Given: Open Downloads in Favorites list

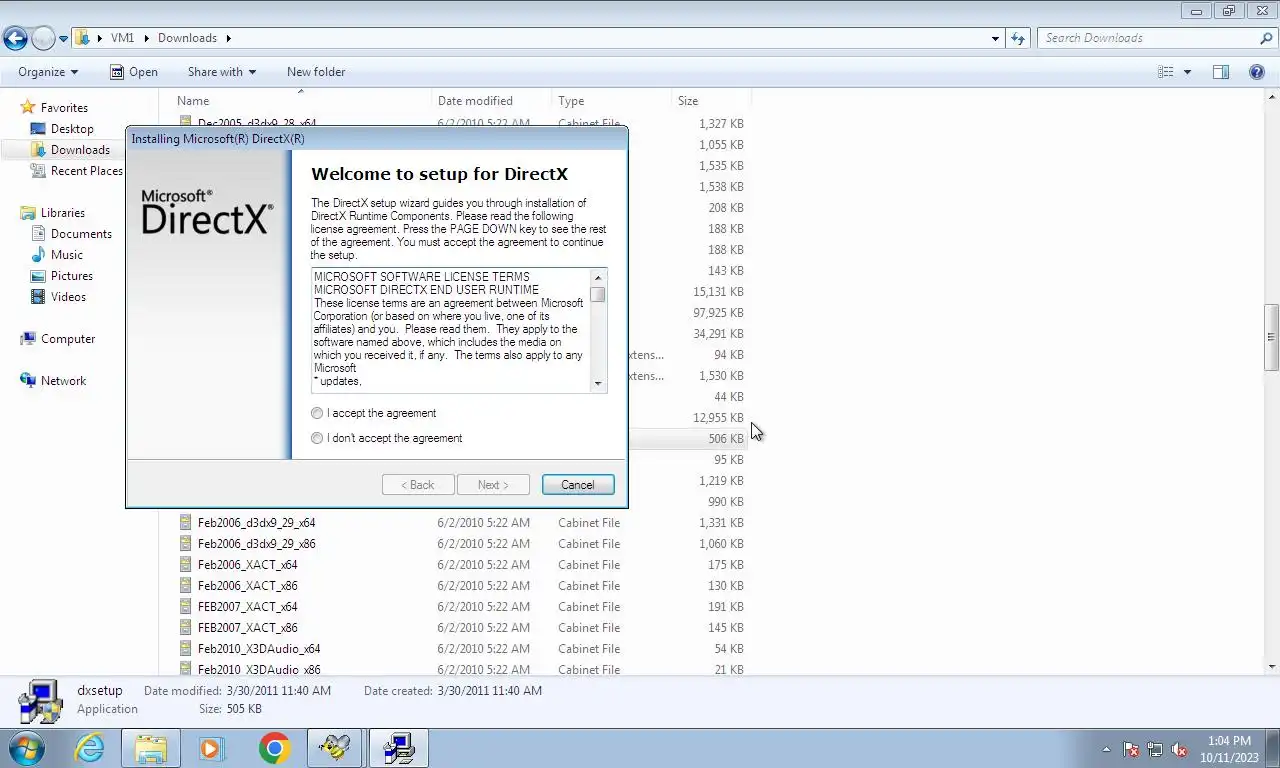Looking at the screenshot, I should click(80, 150).
